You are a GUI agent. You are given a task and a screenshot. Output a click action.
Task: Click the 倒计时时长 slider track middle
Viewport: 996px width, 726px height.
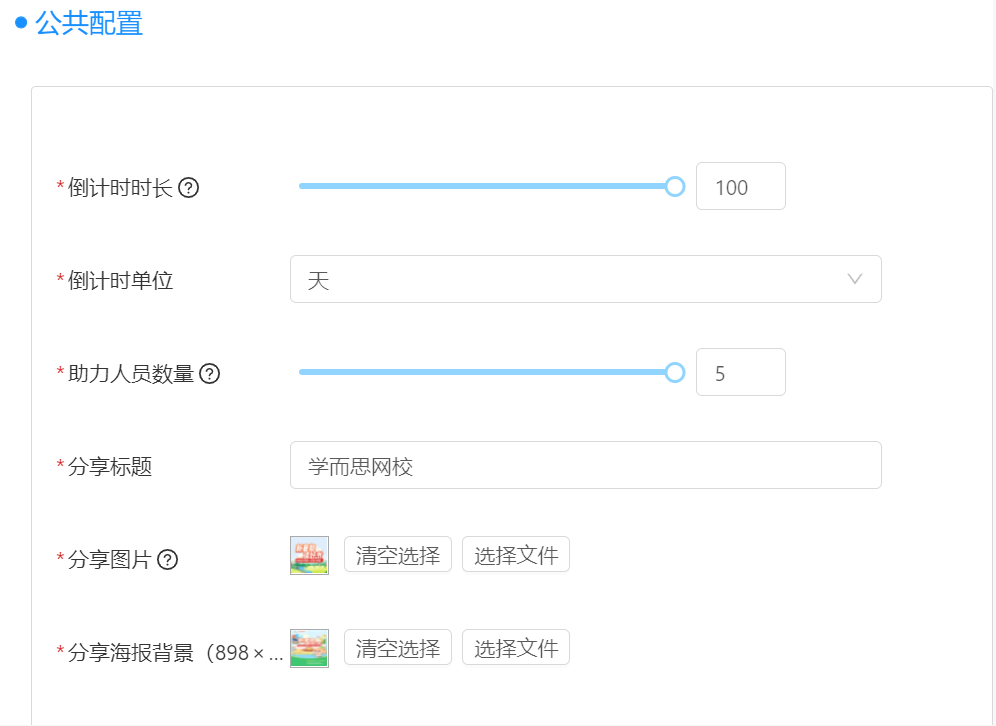pyautogui.click(x=487, y=186)
